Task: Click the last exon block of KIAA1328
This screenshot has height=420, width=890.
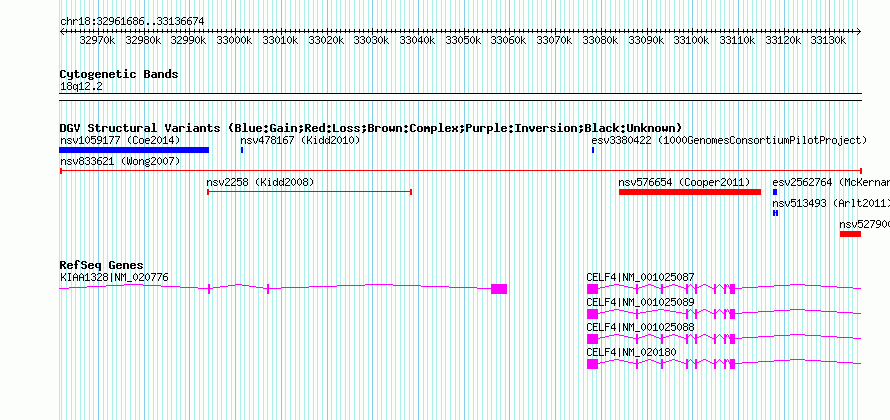Action: 499,288
